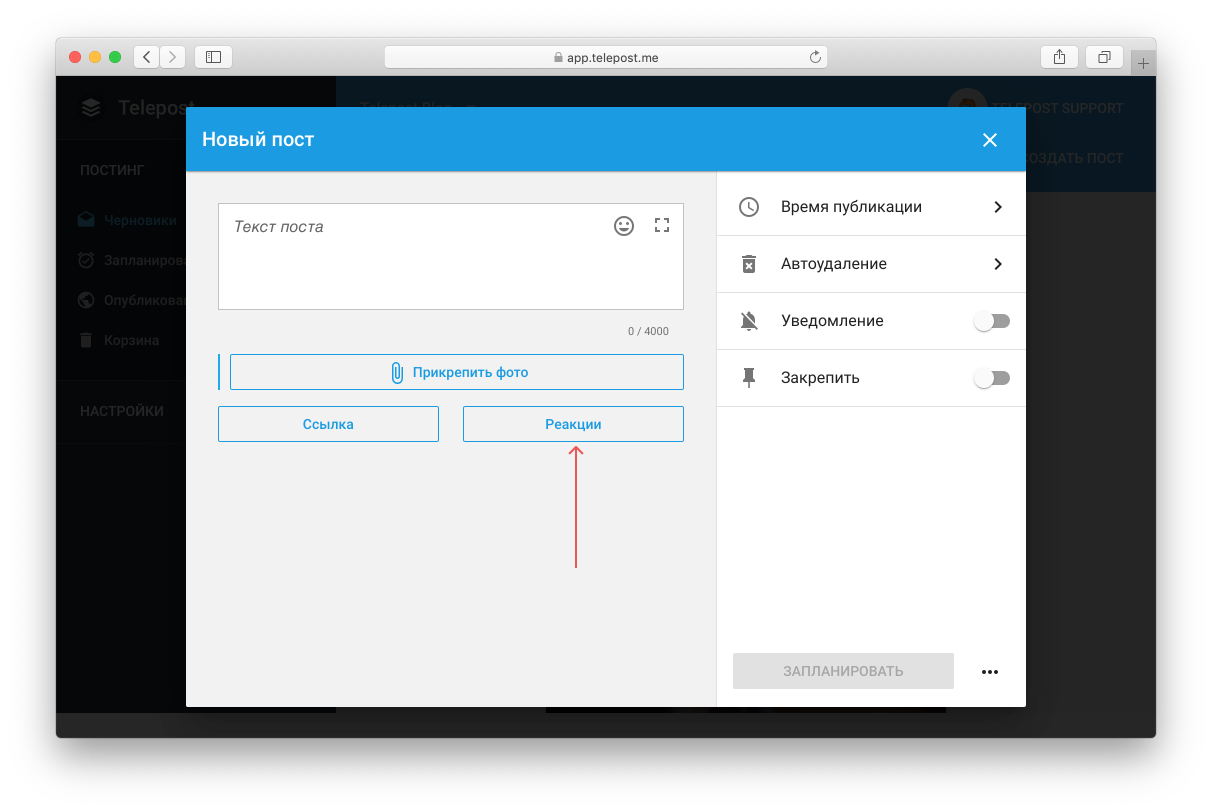Click the Запланировать button
Screen dimensions: 1212x812
click(843, 671)
